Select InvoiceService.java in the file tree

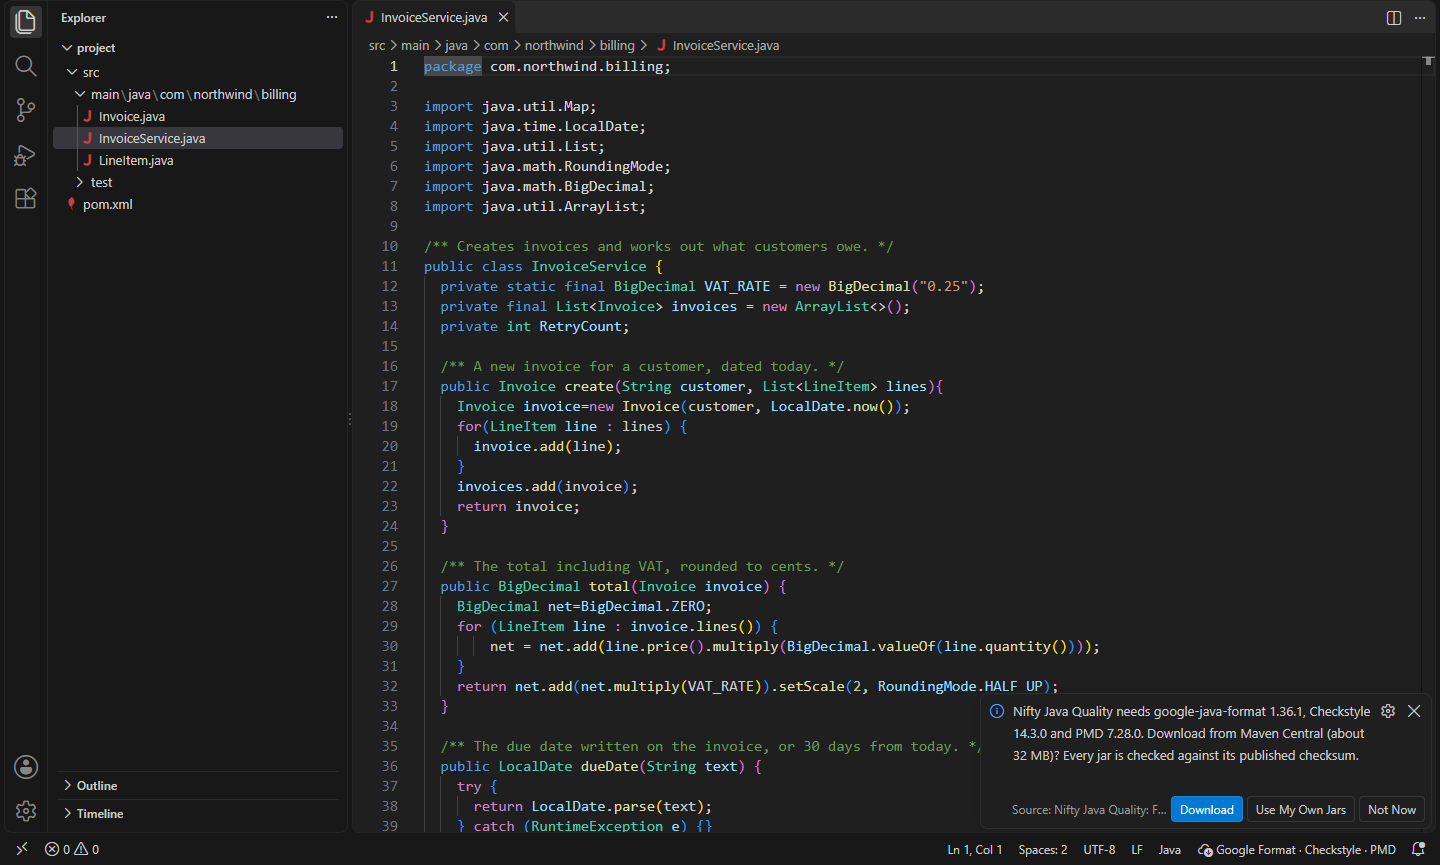click(198, 138)
